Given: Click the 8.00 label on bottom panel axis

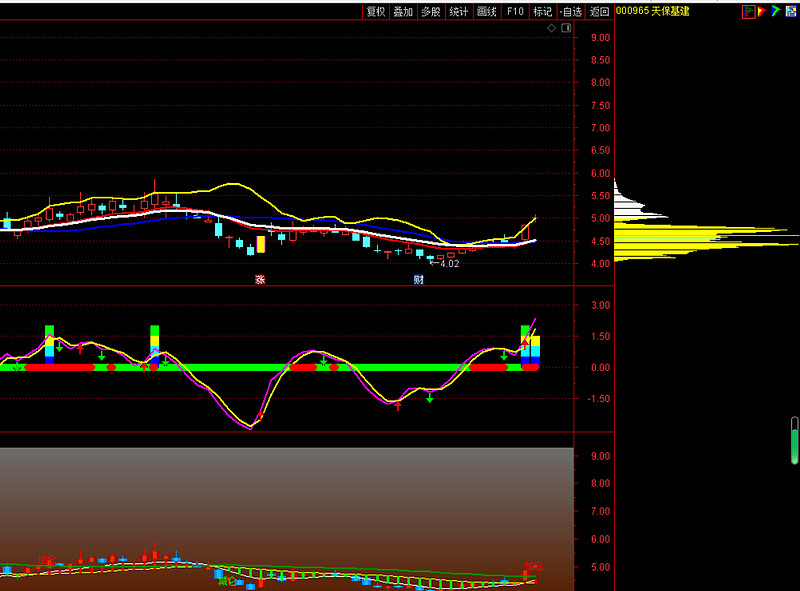Looking at the screenshot, I should point(601,483).
